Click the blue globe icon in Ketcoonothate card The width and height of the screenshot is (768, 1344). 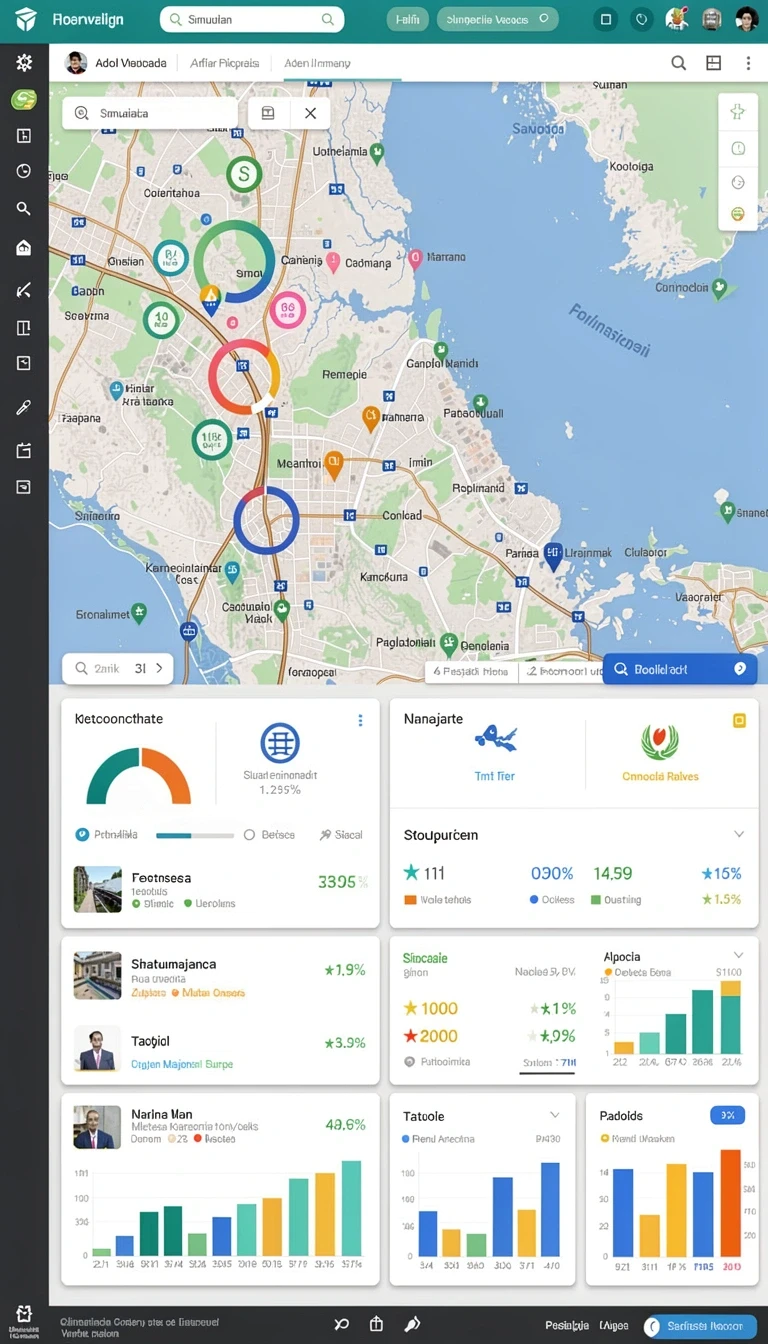pyautogui.click(x=280, y=743)
